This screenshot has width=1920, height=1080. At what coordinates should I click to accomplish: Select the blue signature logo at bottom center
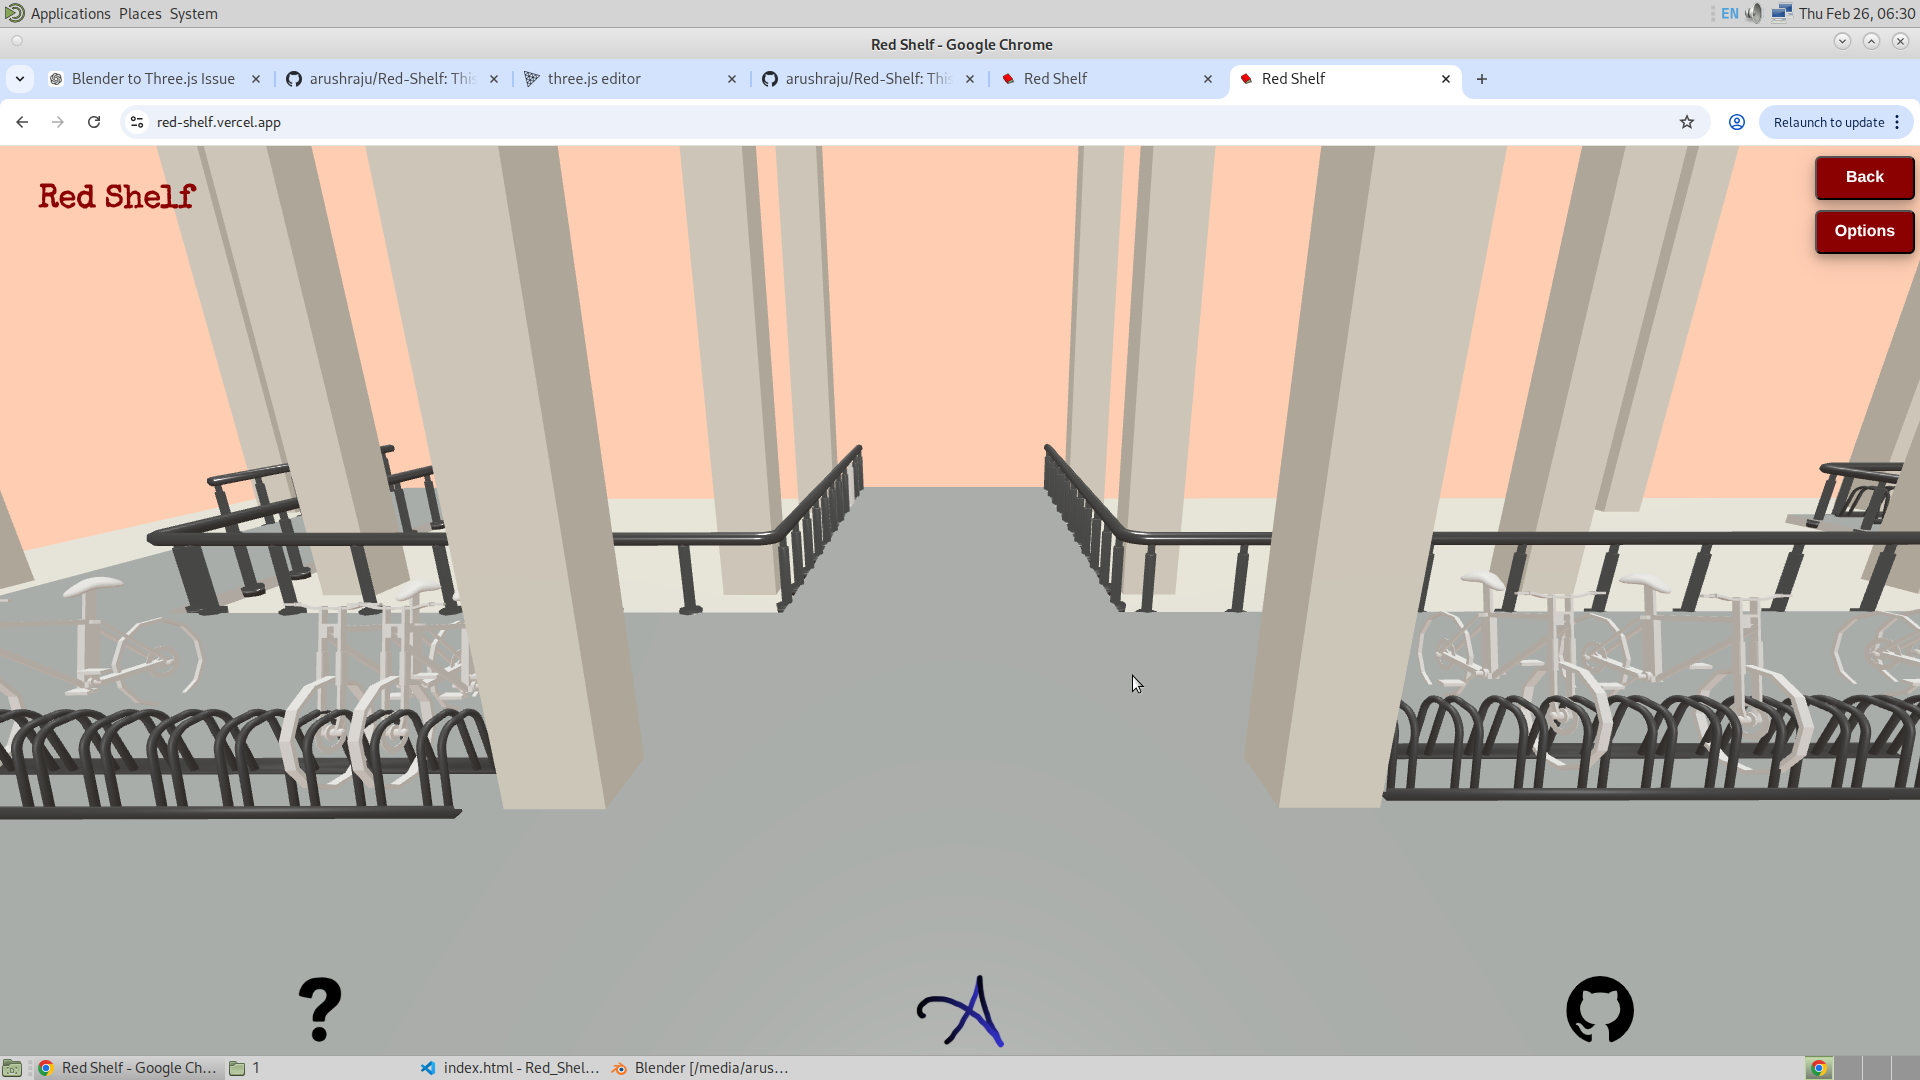(x=958, y=1010)
